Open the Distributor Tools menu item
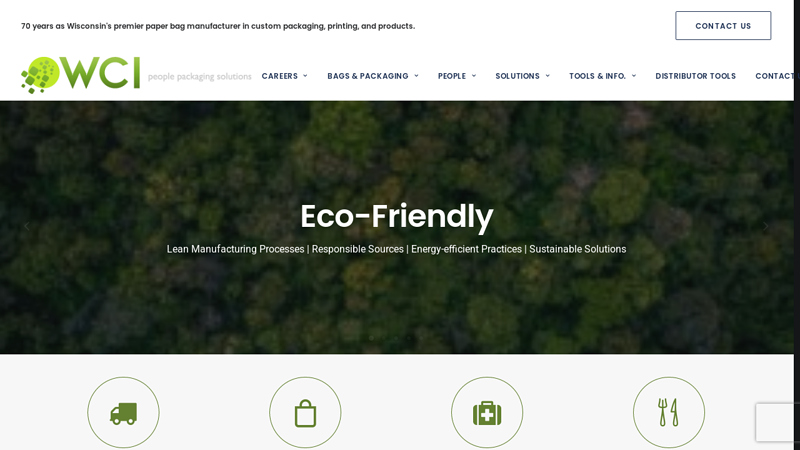Screen dimensions: 800x450 pos(695,76)
